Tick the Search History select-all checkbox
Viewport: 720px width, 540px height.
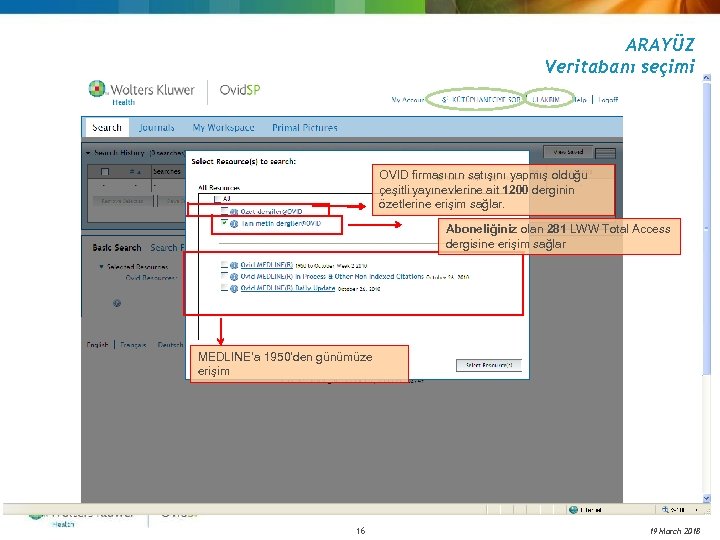pos(105,172)
